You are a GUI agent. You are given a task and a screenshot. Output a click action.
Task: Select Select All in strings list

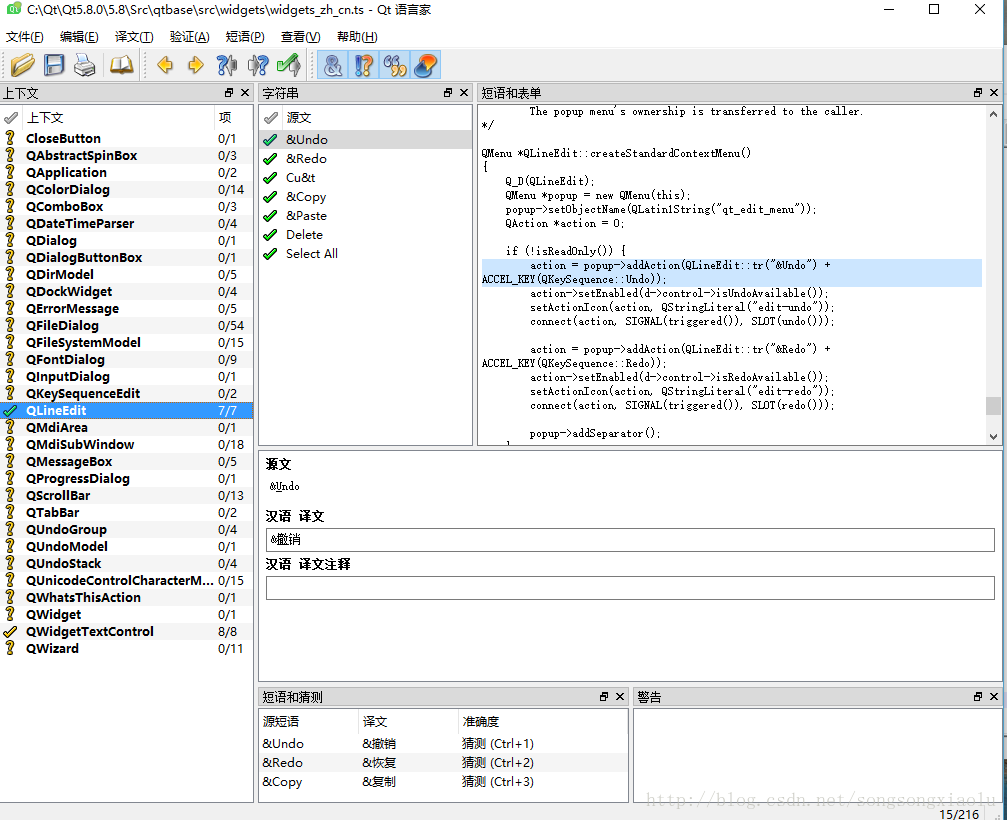365,254
